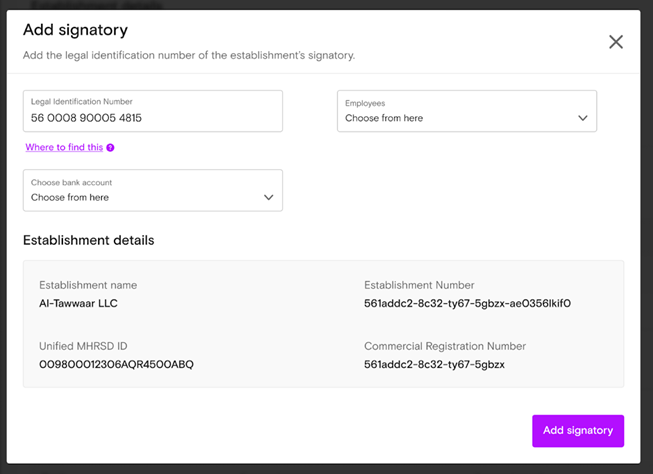The image size is (653, 474).
Task: Click the Establishment details heading
Action: point(88,240)
